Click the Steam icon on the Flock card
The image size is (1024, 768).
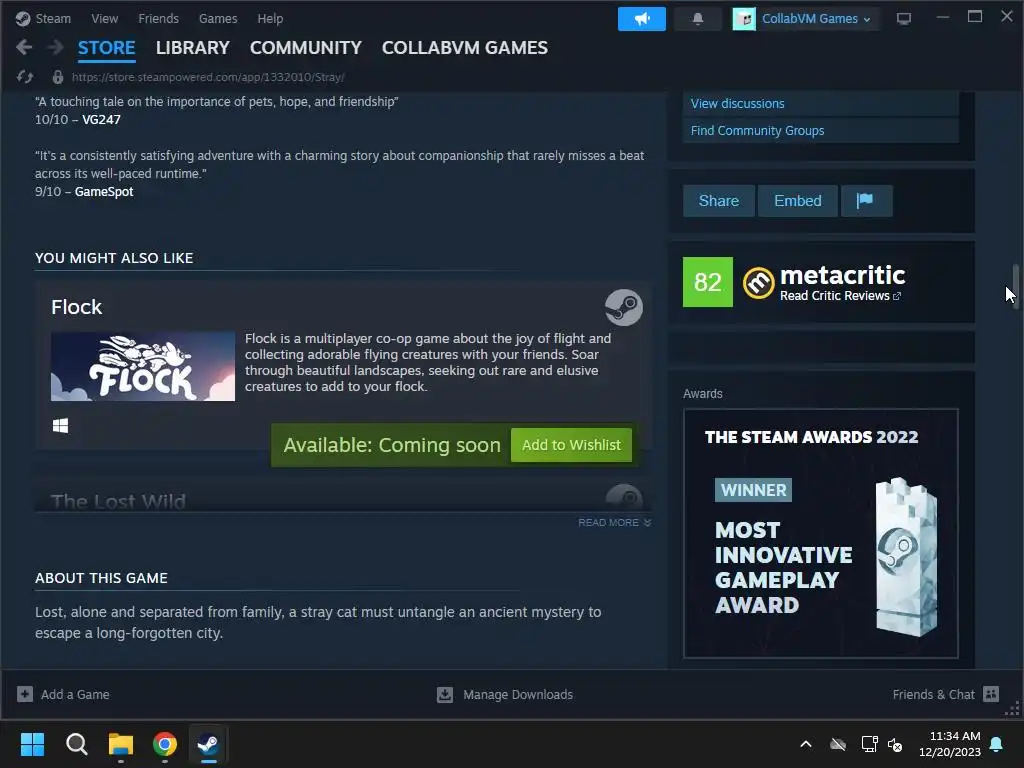point(624,307)
